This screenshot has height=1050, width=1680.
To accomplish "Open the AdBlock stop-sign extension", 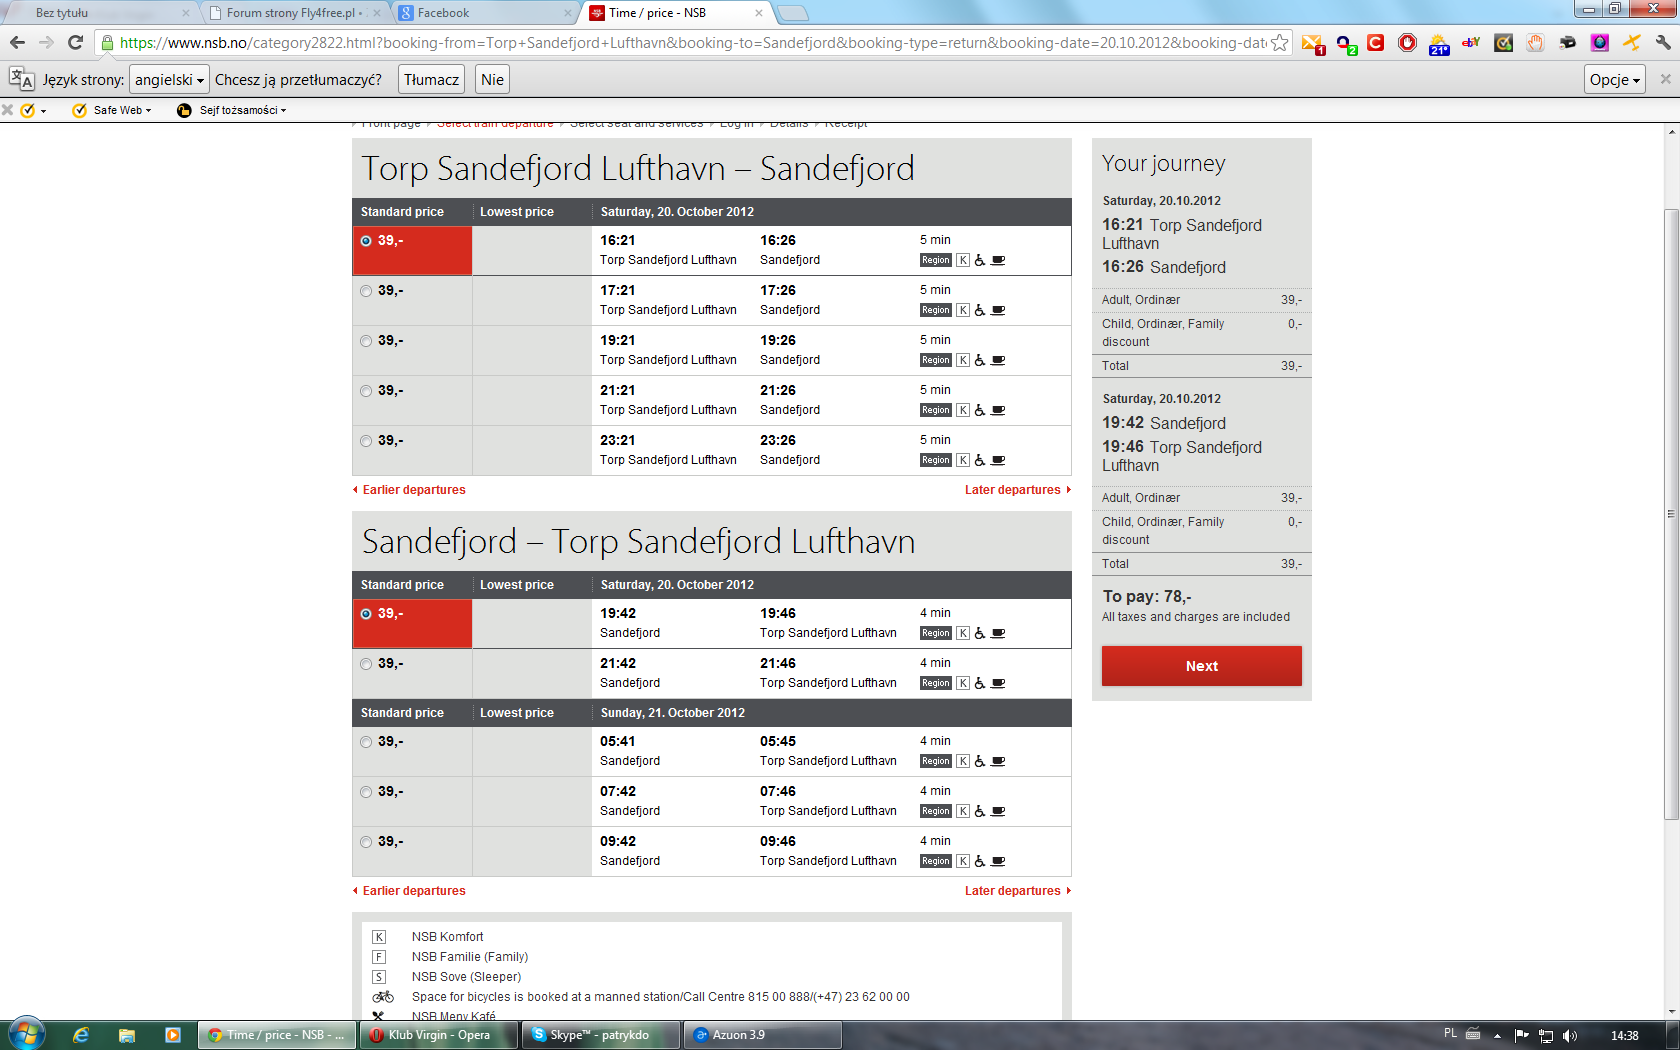I will (x=1407, y=43).
